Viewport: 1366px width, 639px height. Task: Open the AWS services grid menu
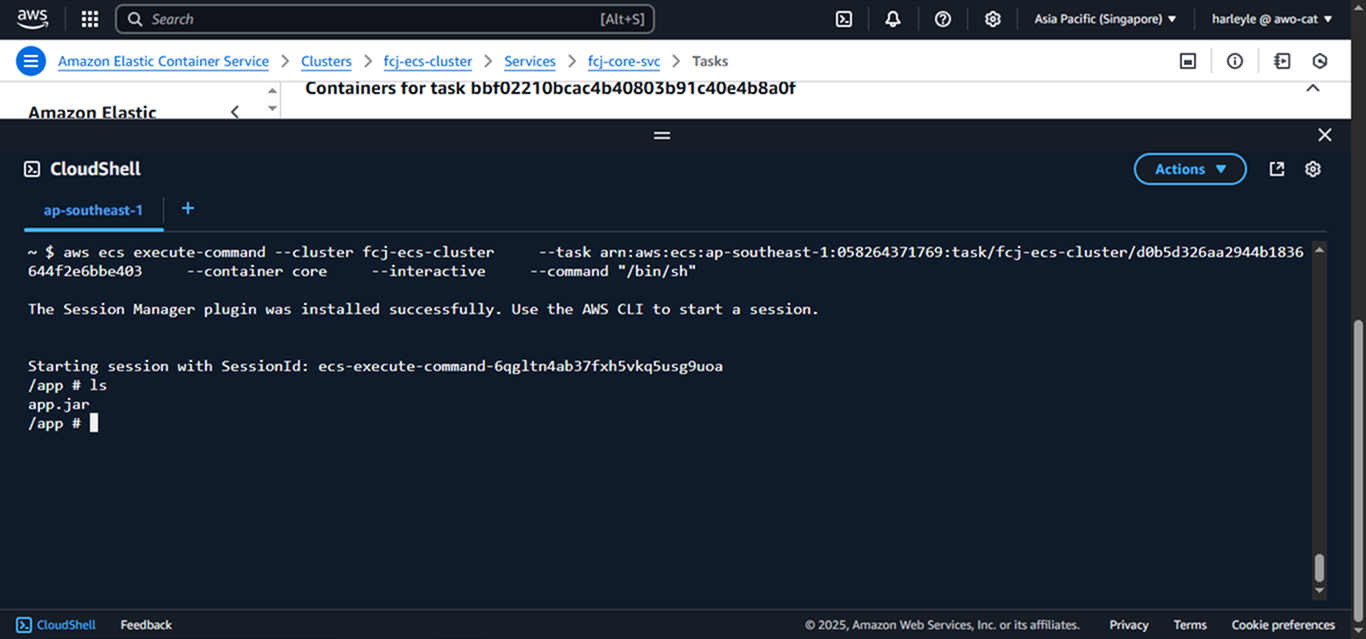(90, 19)
